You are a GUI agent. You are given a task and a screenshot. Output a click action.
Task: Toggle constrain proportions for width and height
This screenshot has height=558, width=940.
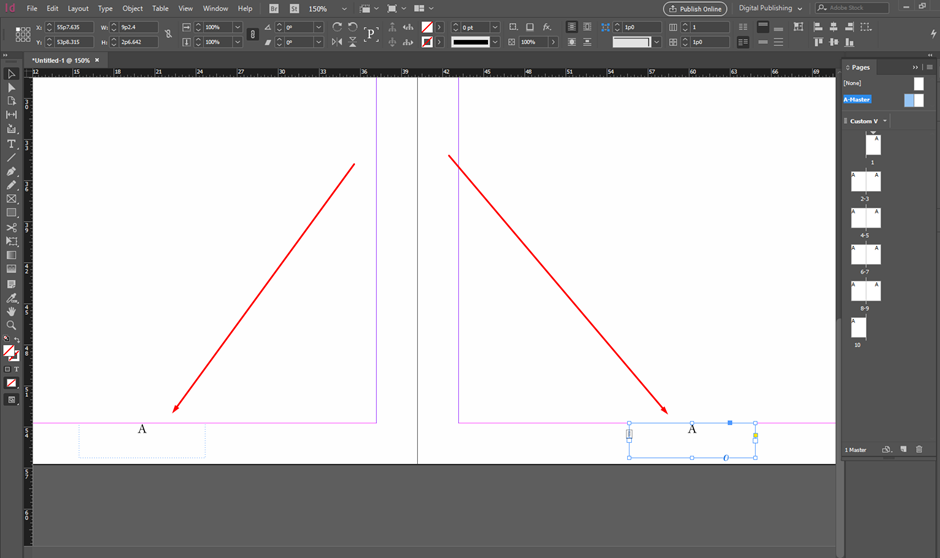(168, 35)
